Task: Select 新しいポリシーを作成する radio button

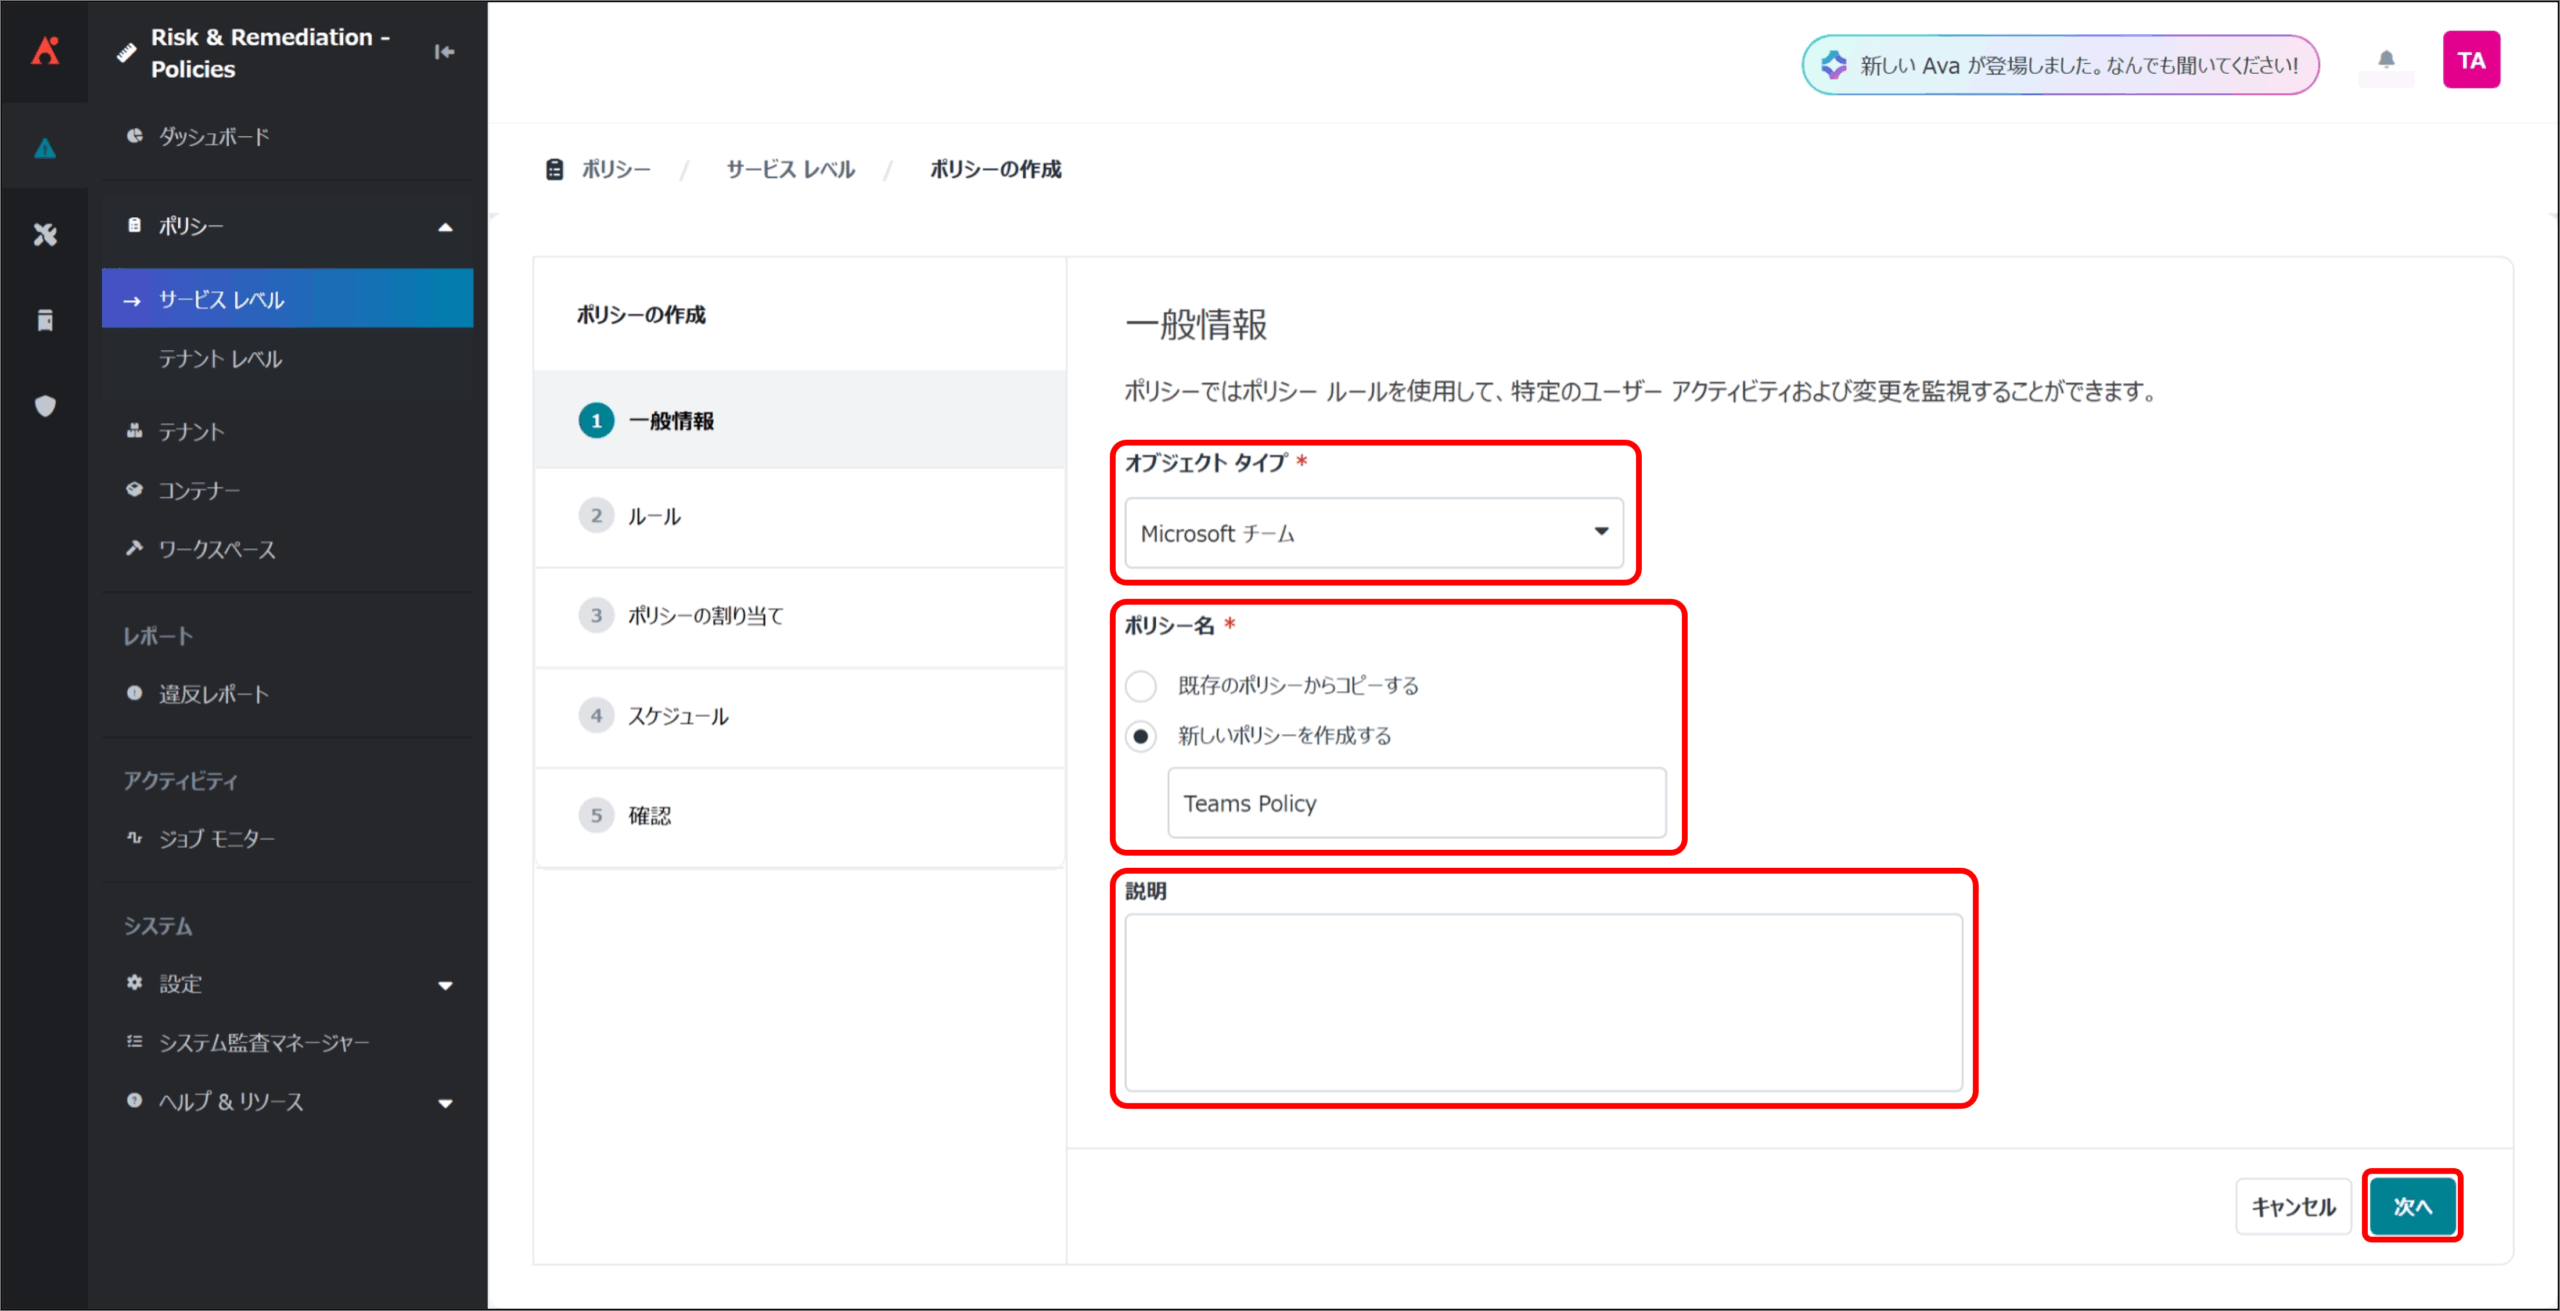Action: click(1141, 737)
